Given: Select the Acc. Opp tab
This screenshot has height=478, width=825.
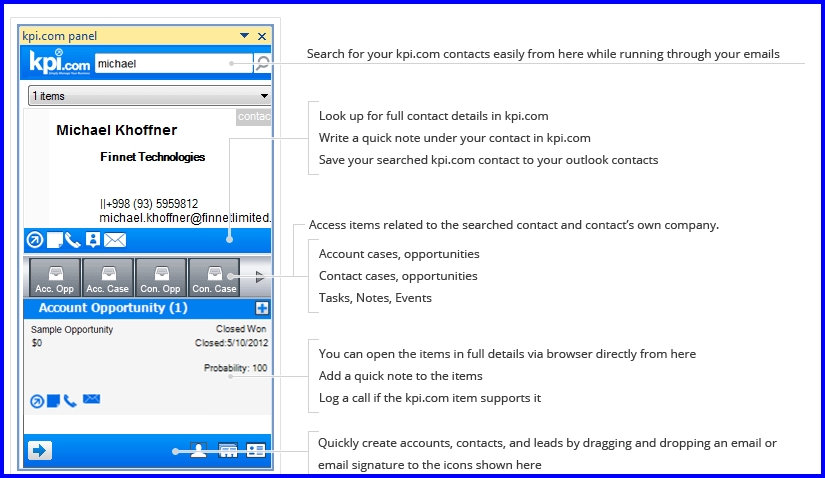Looking at the screenshot, I should point(55,277).
